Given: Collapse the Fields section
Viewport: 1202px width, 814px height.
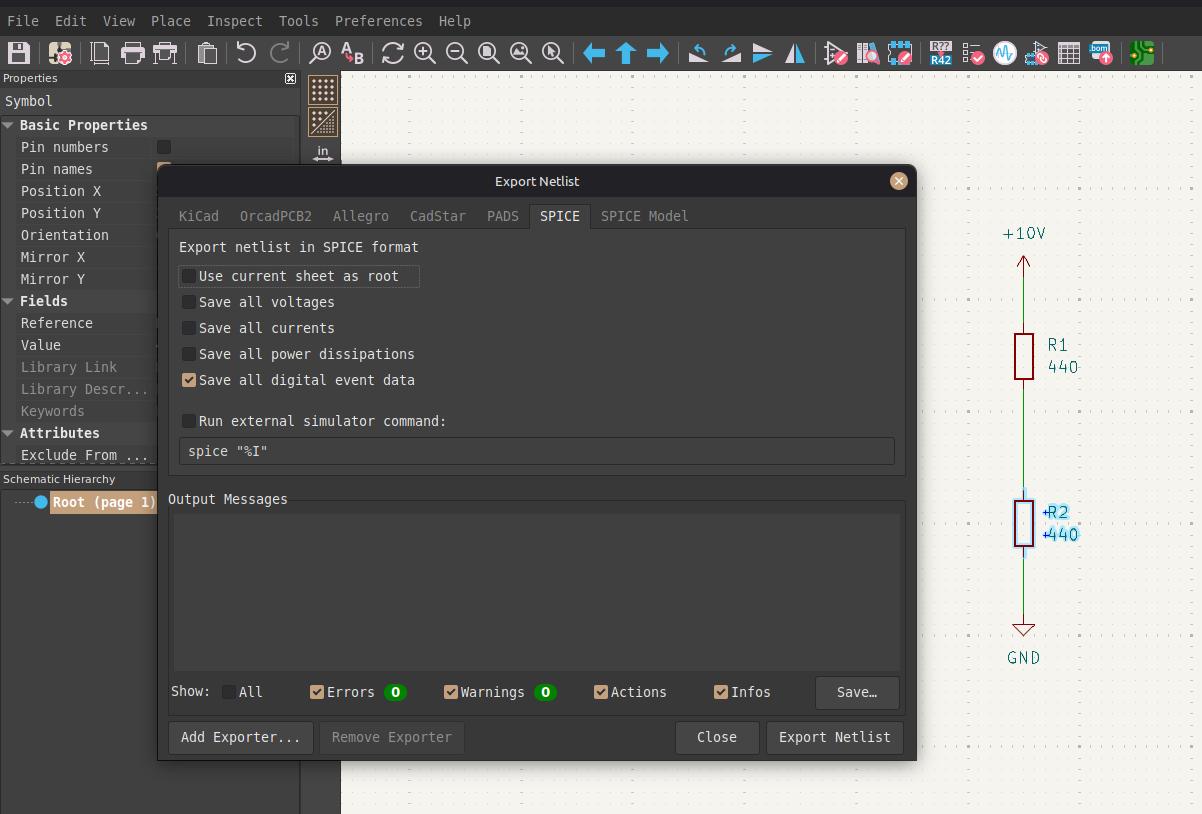Looking at the screenshot, I should tap(8, 301).
